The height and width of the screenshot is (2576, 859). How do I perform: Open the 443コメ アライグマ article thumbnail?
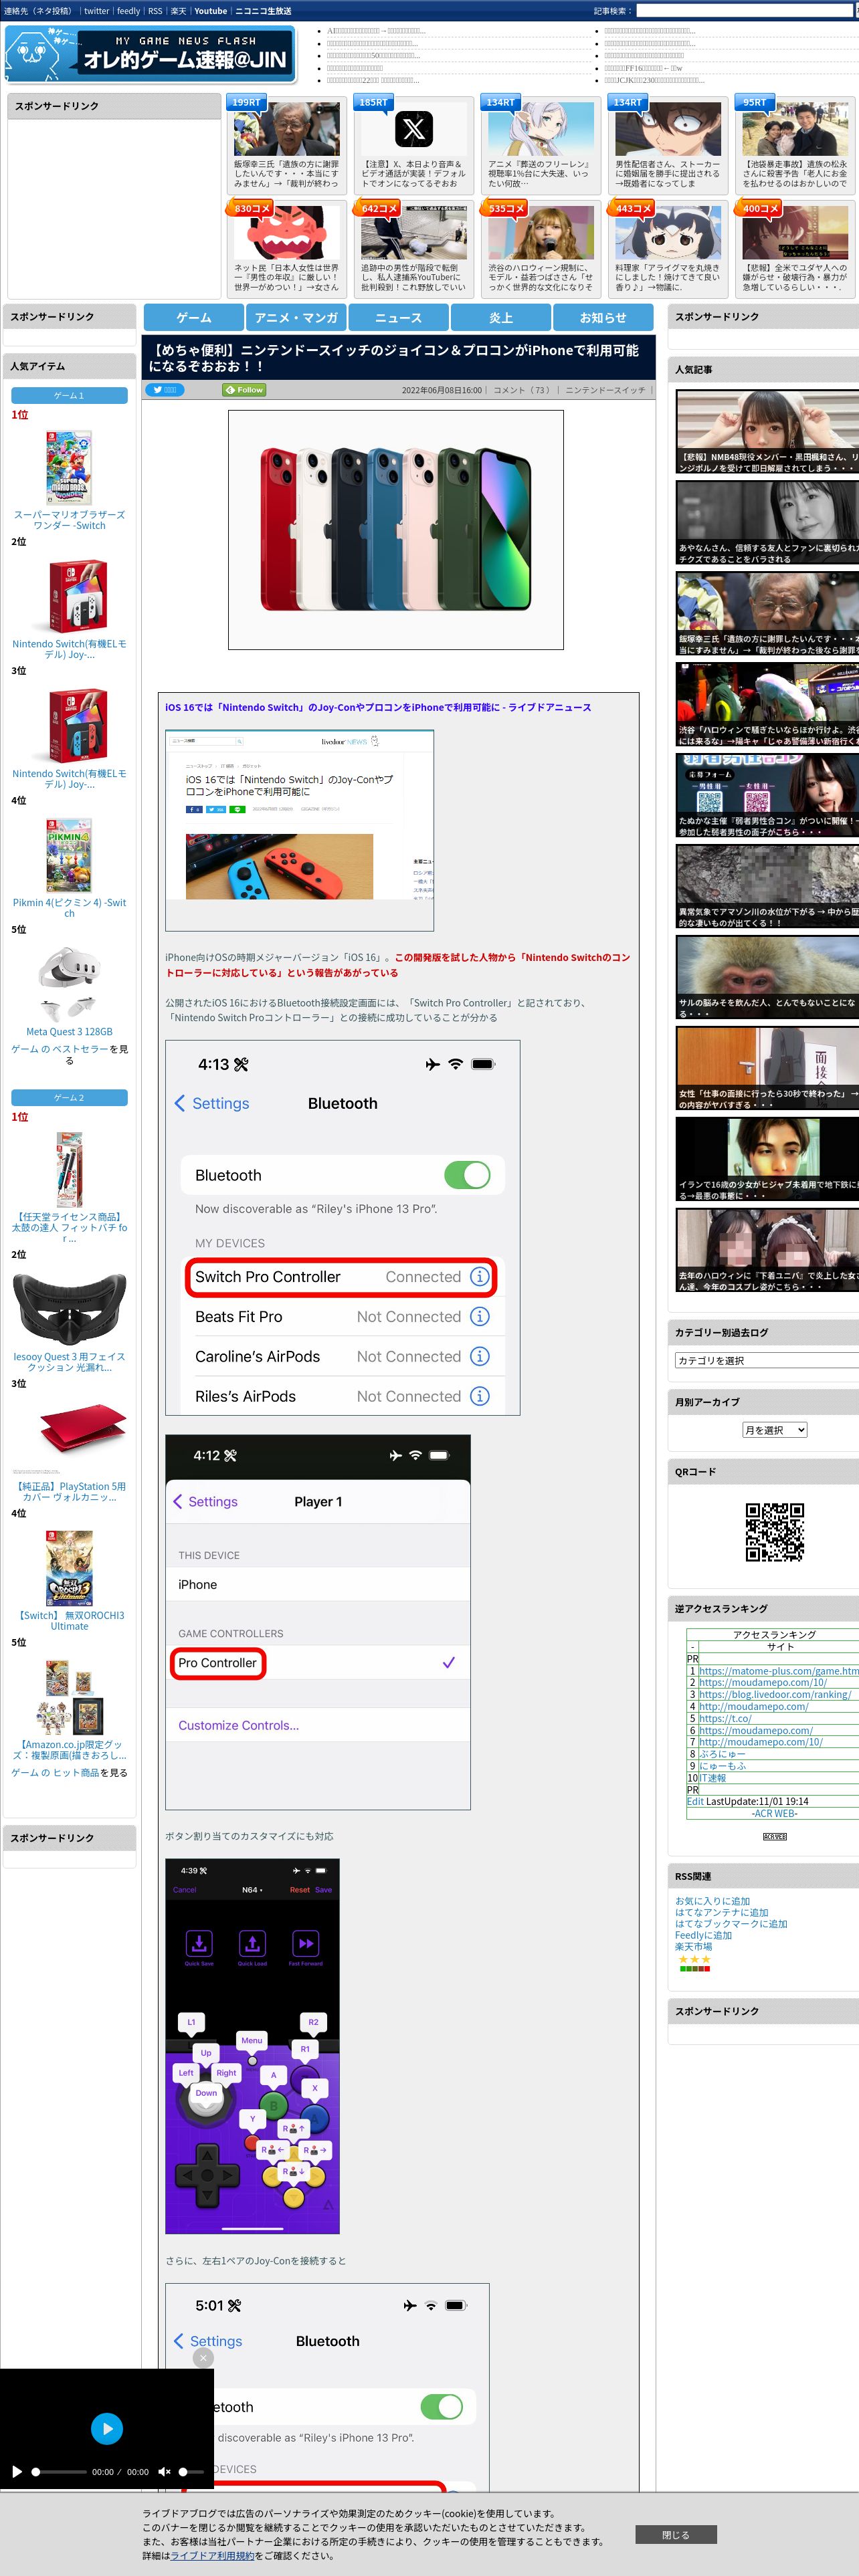tap(667, 233)
